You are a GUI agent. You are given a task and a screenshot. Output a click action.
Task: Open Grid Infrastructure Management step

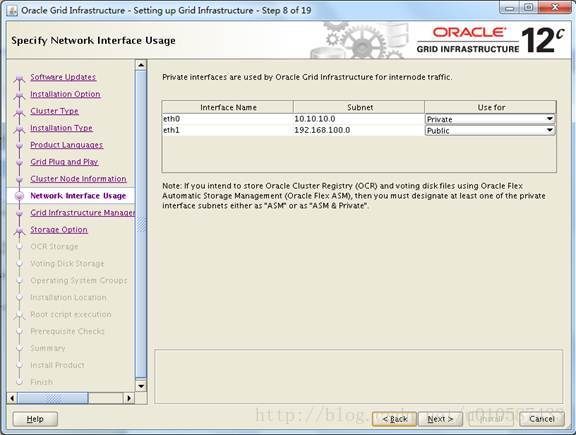(82, 212)
